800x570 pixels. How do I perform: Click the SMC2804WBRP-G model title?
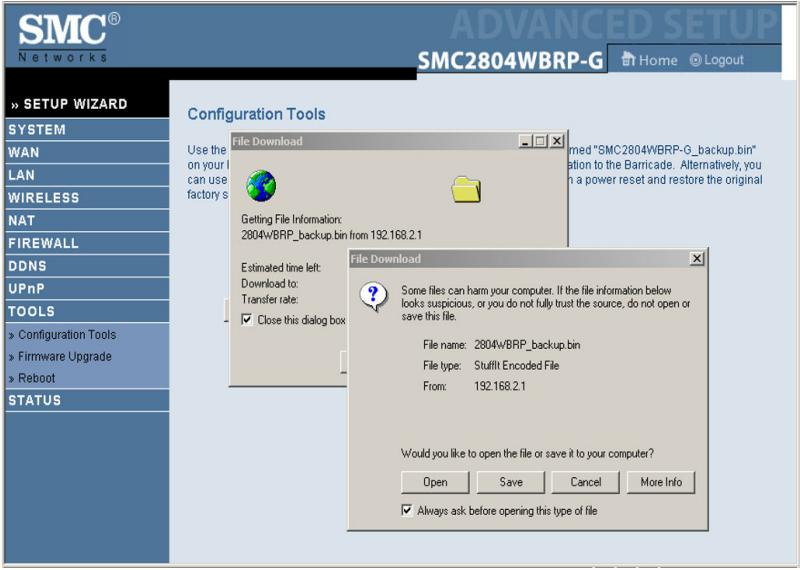[x=510, y=61]
